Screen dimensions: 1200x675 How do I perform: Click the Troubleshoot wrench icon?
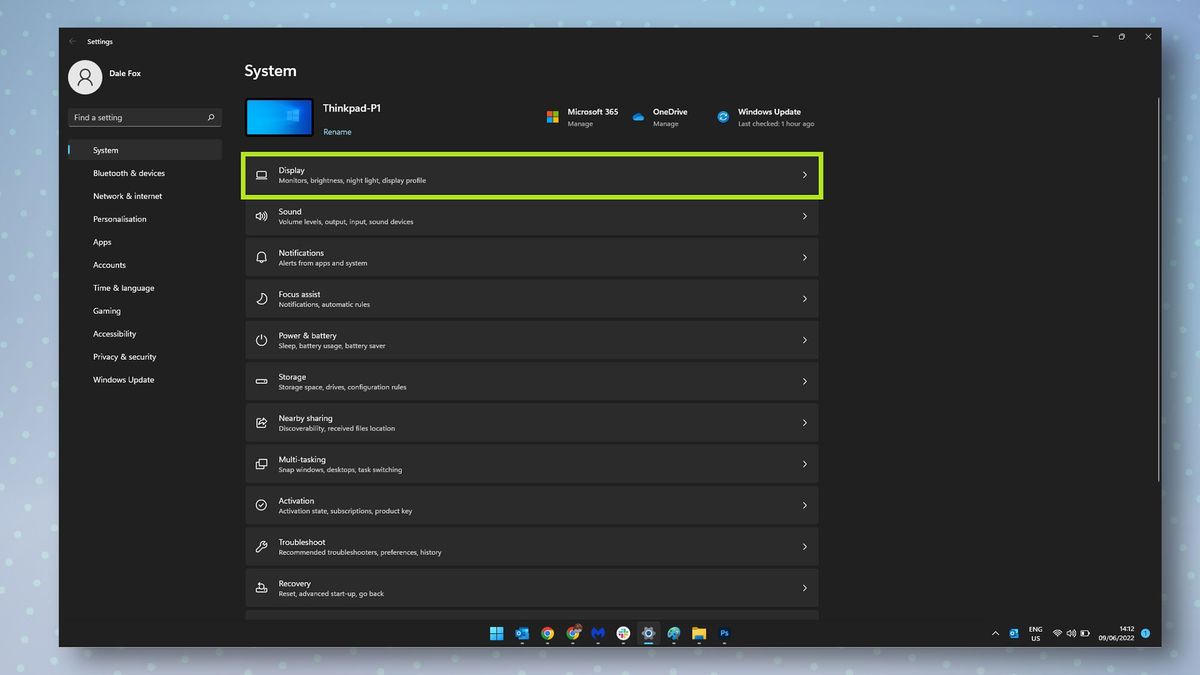click(x=262, y=546)
